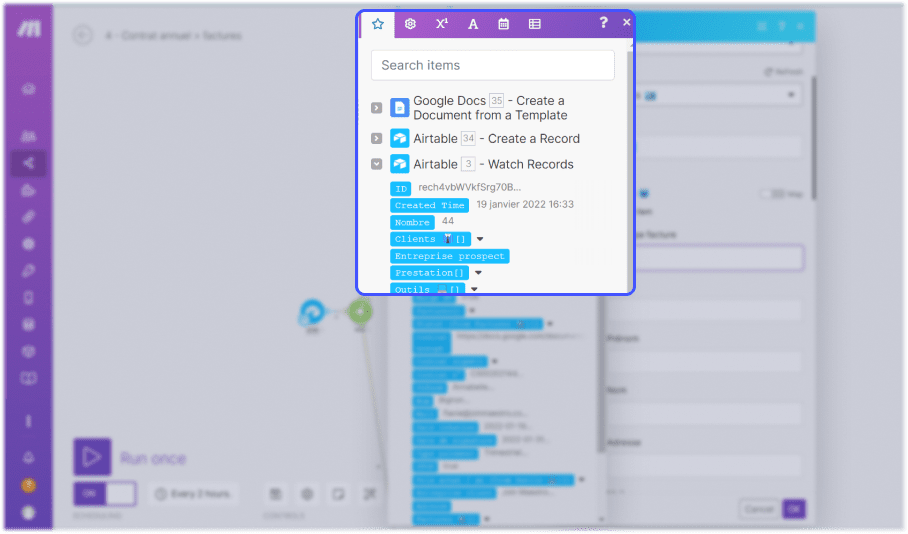Image resolution: width=908 pixels, height=534 pixels.
Task: Collapse Airtable Watch Records module
Action: (x=376, y=164)
